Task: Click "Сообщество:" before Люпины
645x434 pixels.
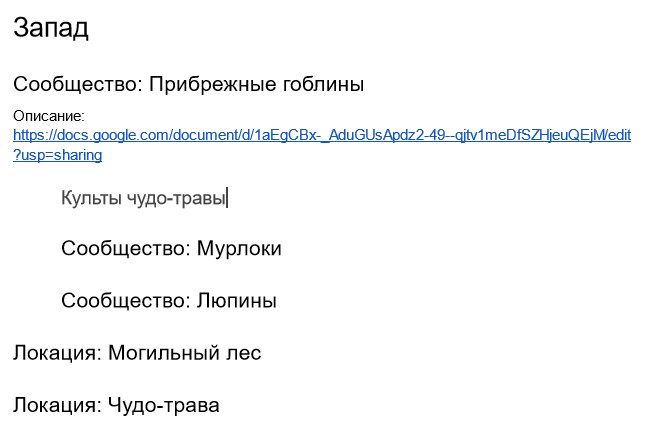Action: [x=126, y=301]
